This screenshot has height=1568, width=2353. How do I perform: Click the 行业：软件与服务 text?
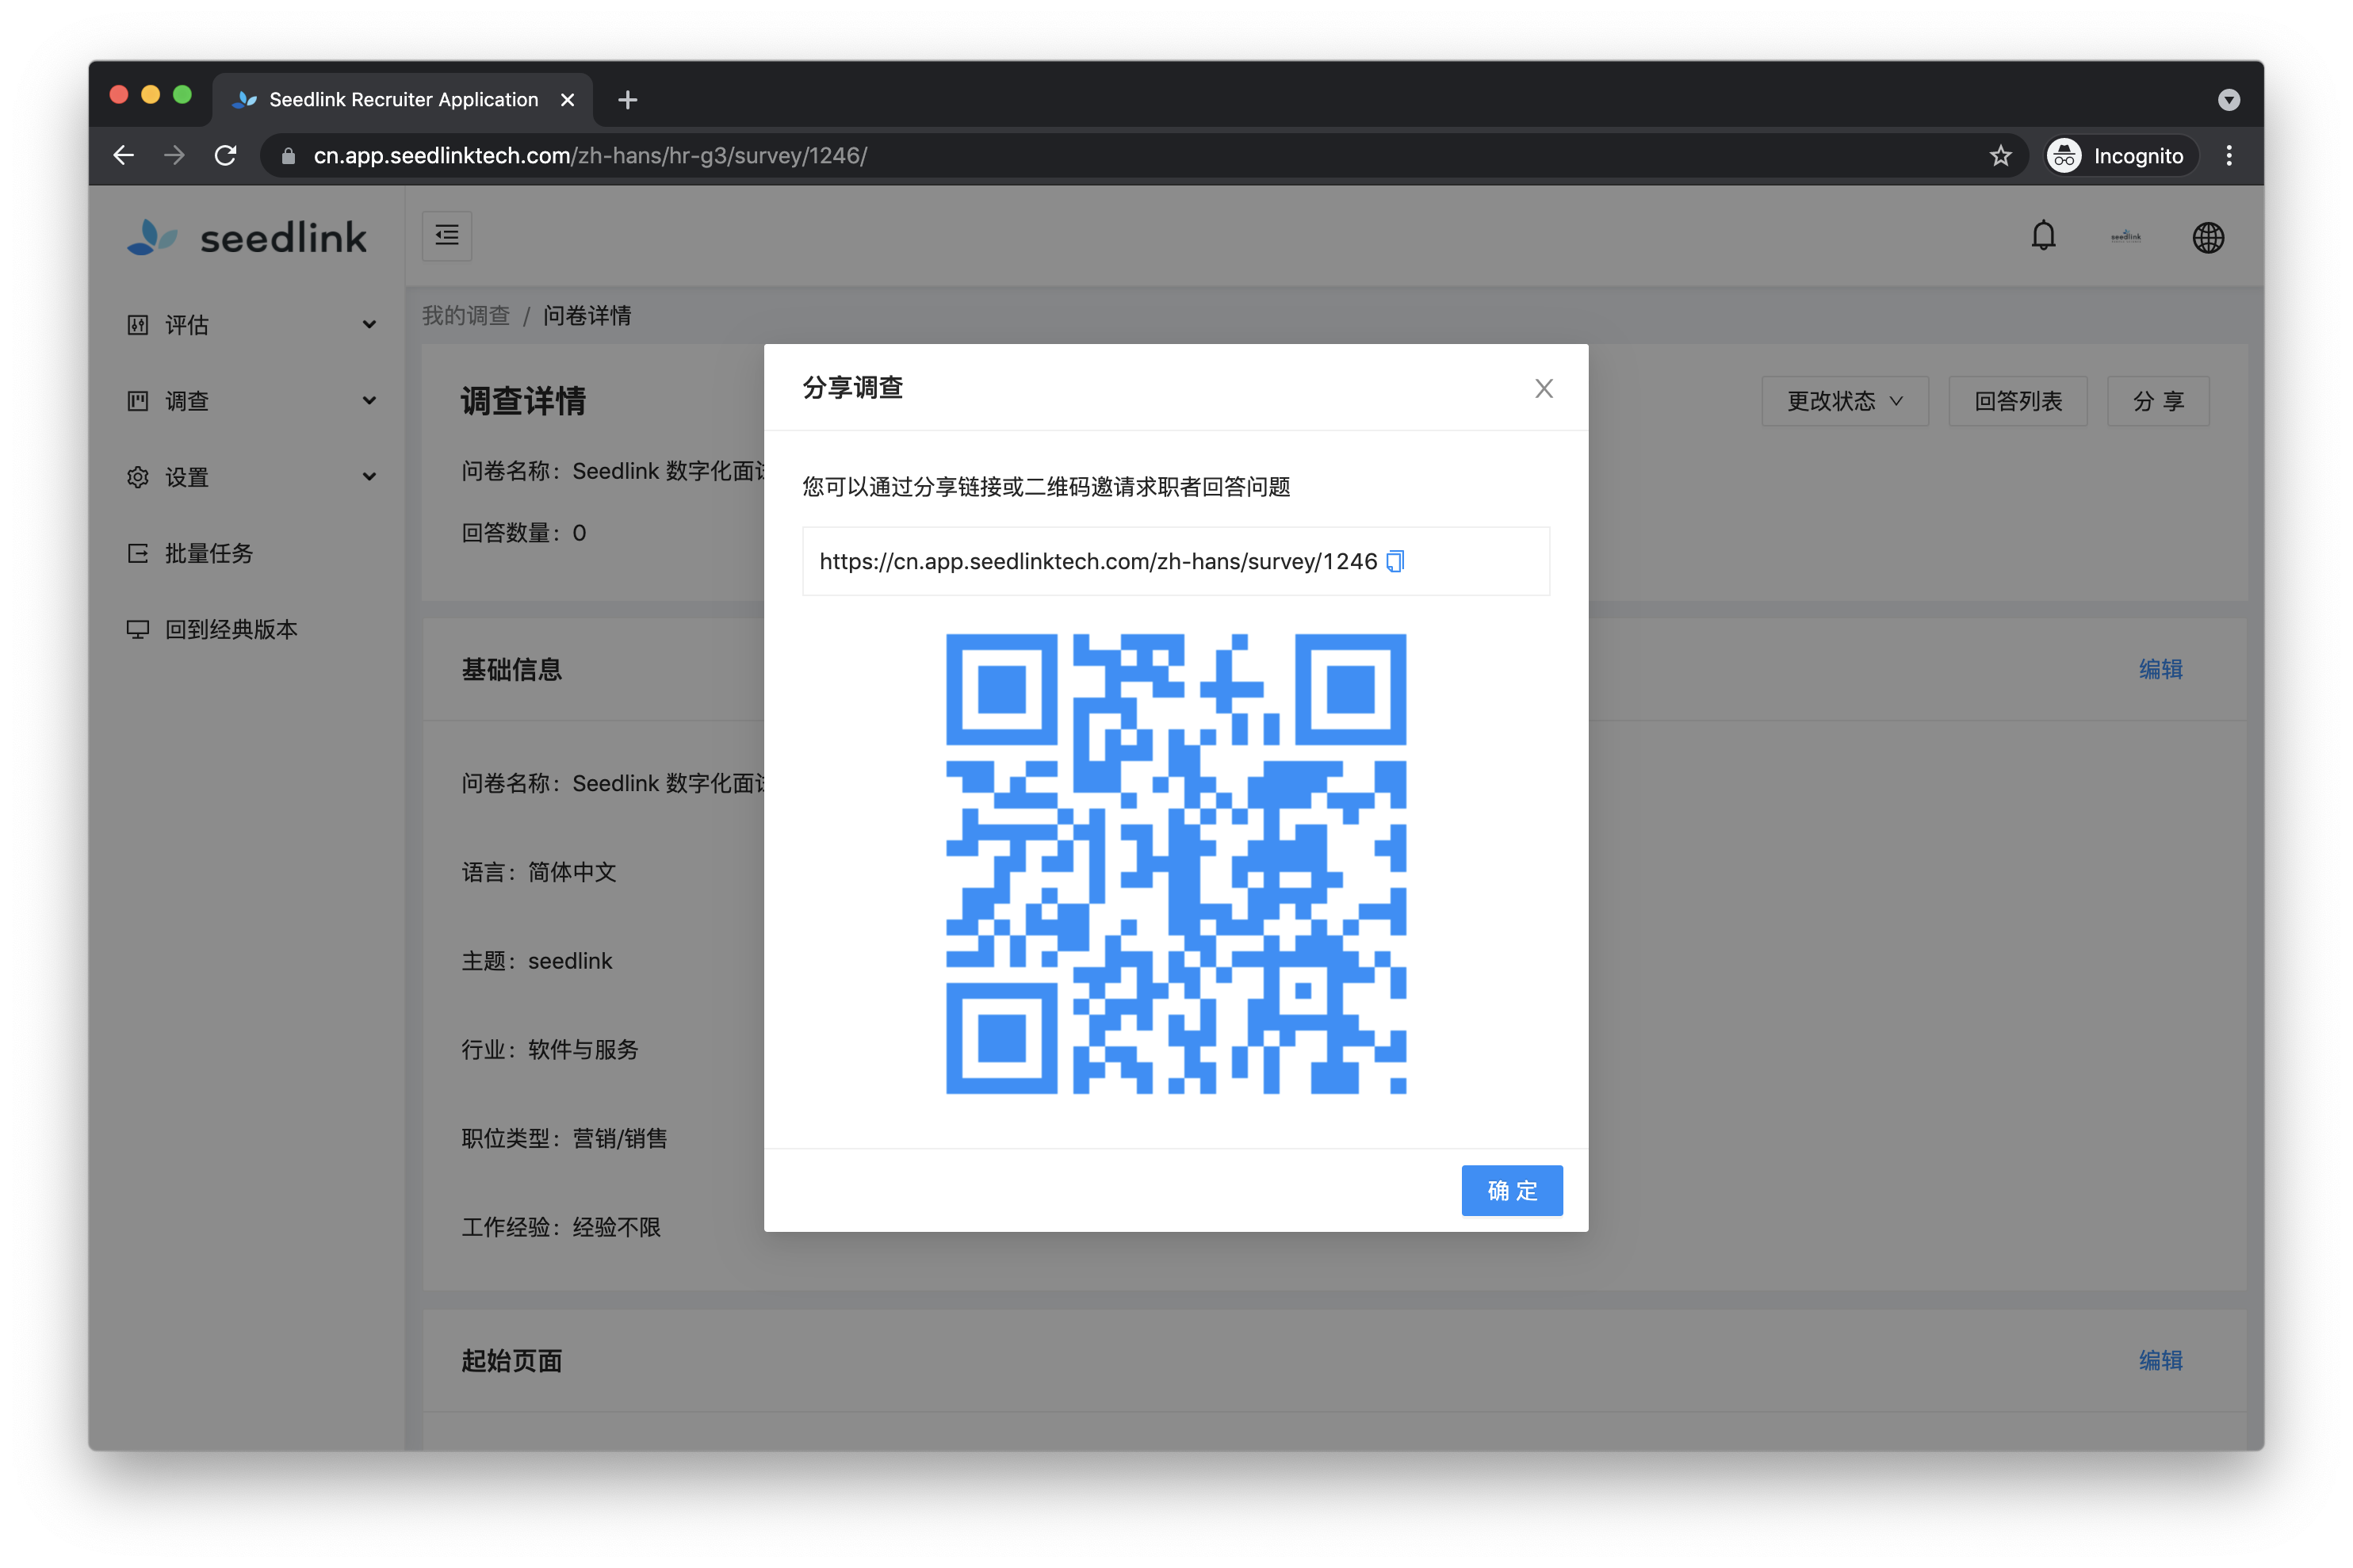click(x=549, y=1050)
